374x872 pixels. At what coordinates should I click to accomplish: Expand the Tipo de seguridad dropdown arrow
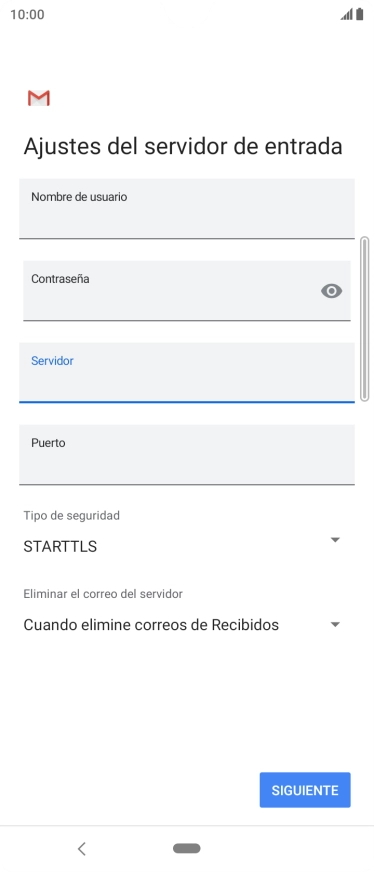[335, 540]
